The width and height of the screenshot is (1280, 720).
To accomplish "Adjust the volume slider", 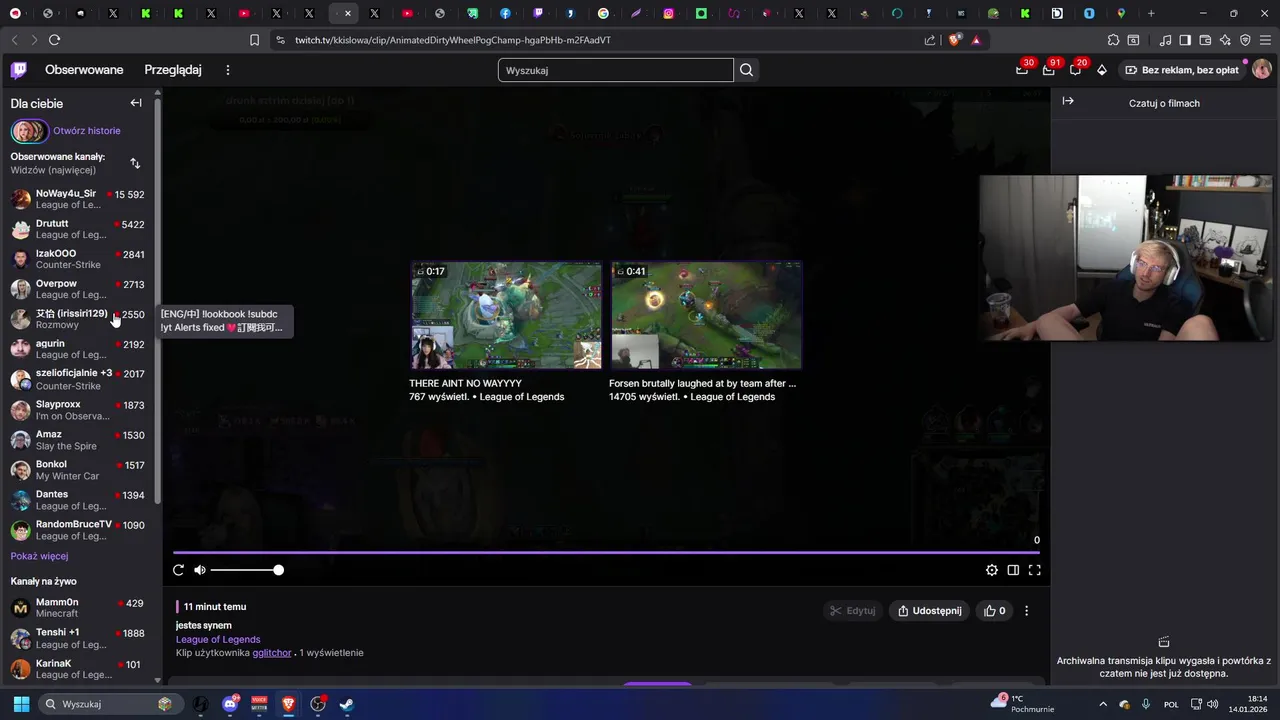I will tap(246, 570).
